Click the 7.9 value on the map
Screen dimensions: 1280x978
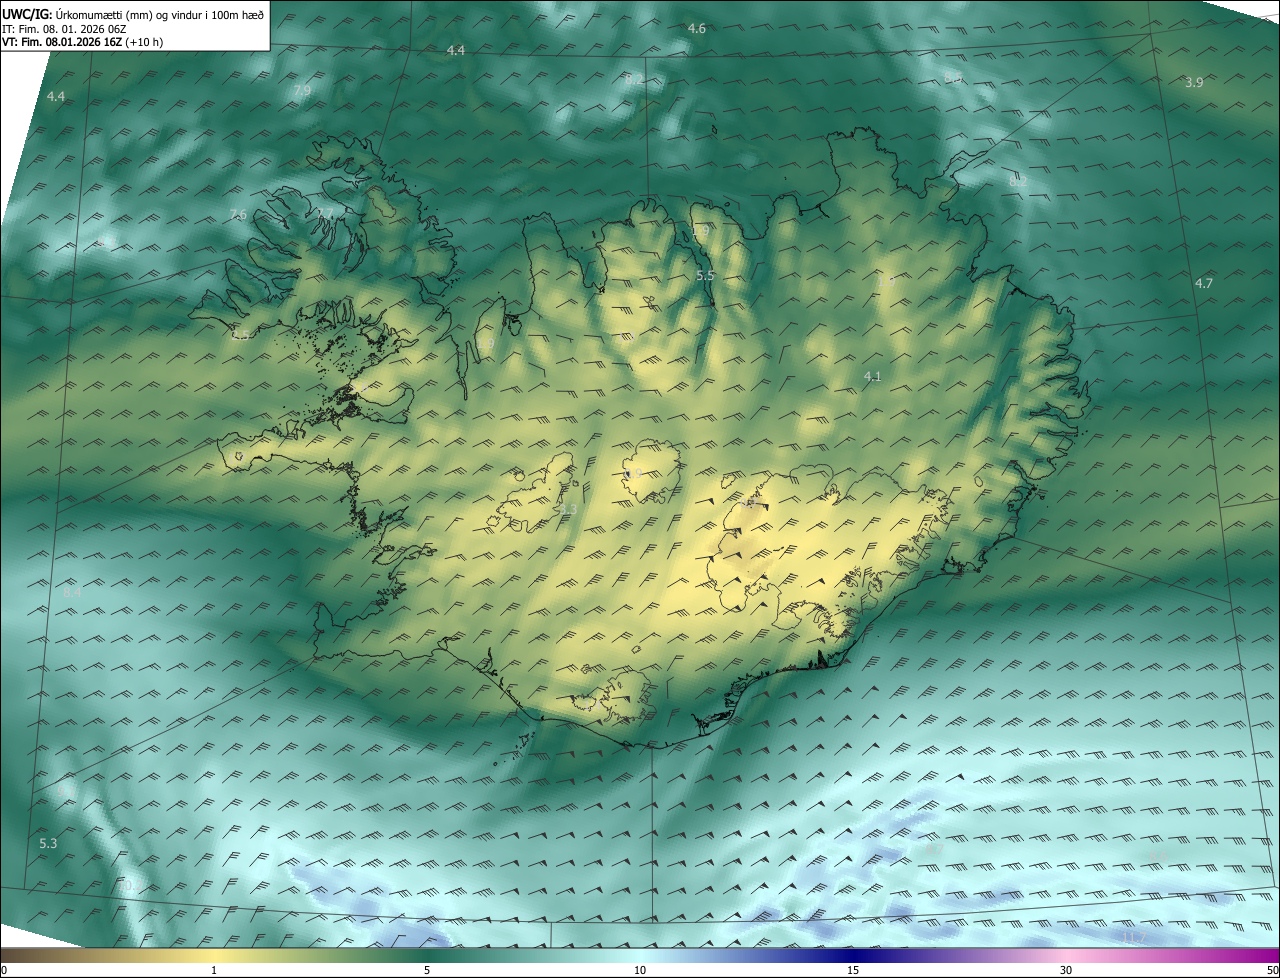[x=302, y=91]
